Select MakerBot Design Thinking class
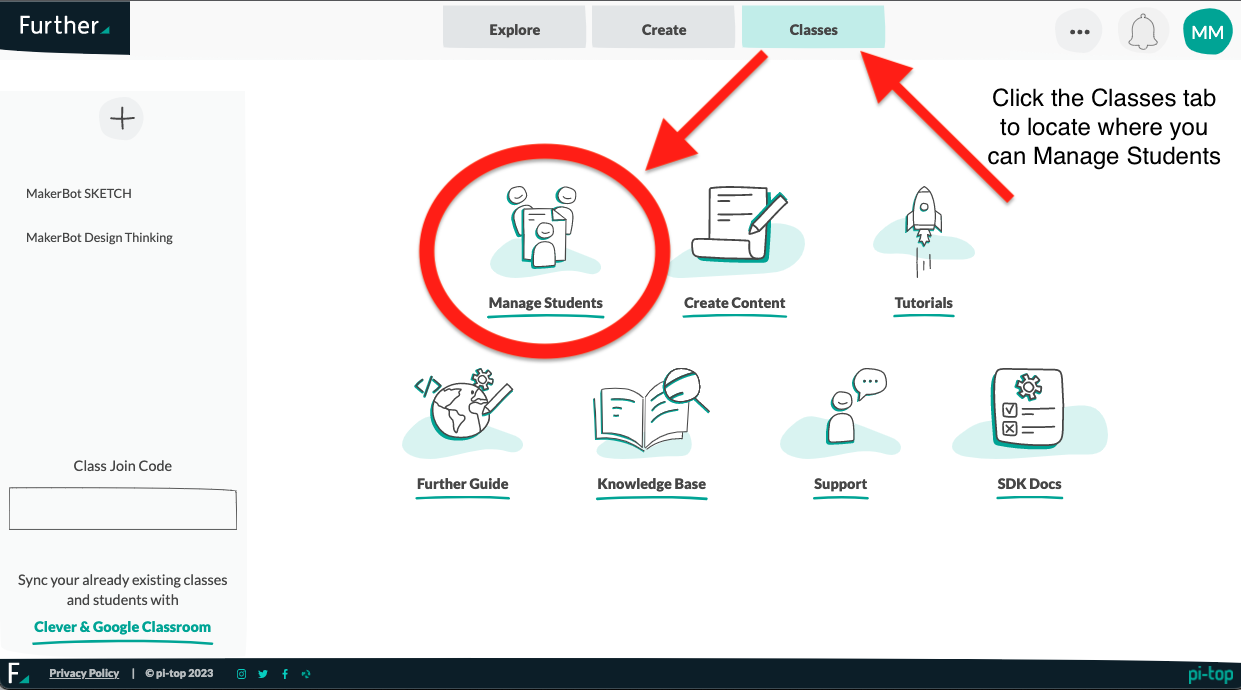This screenshot has height=690, width=1241. pyautogui.click(x=100, y=237)
